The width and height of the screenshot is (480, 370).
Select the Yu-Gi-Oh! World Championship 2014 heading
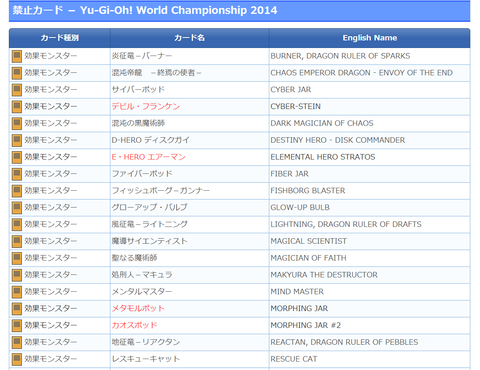[x=179, y=10]
